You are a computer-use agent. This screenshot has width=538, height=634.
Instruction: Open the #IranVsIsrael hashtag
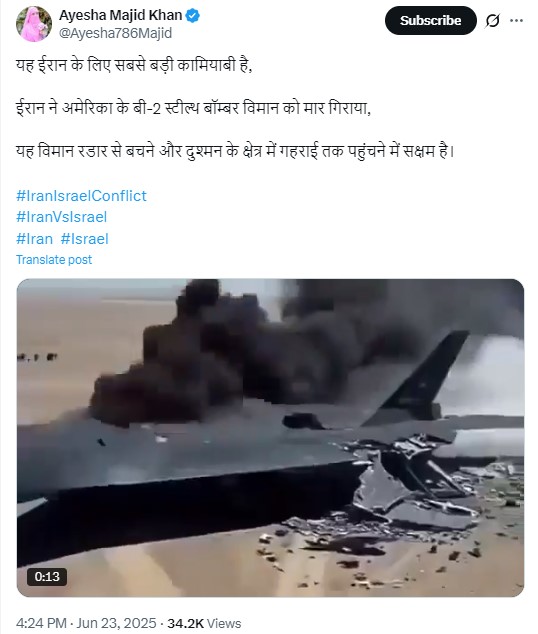(61, 217)
